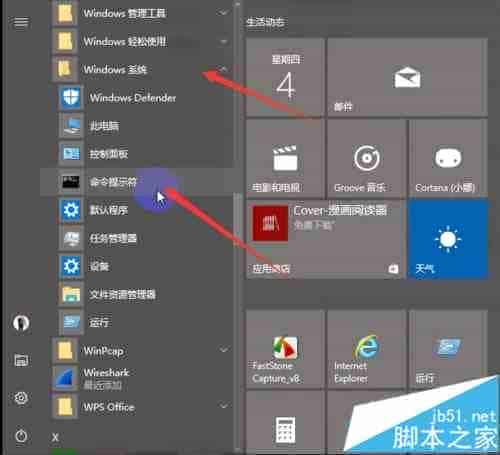Click the '任务管理器' text
Screen dimensions: 500x455
(x=113, y=238)
